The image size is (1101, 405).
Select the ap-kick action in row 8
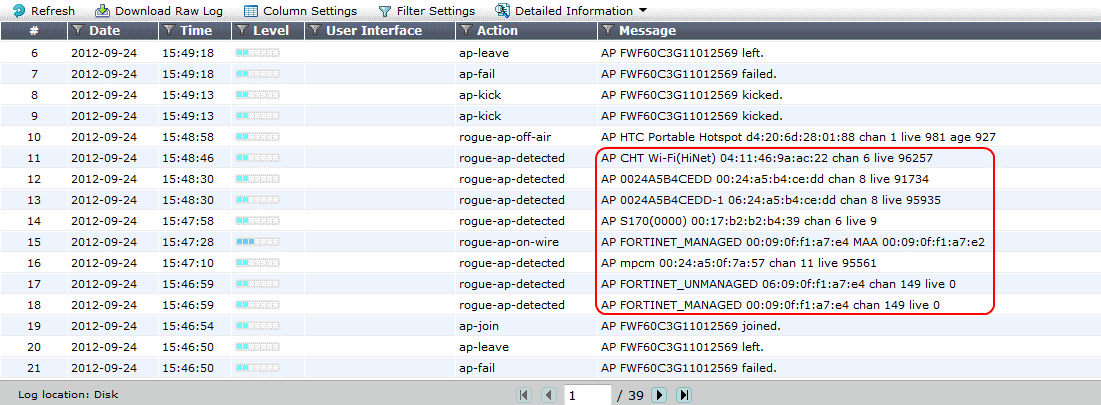480,95
